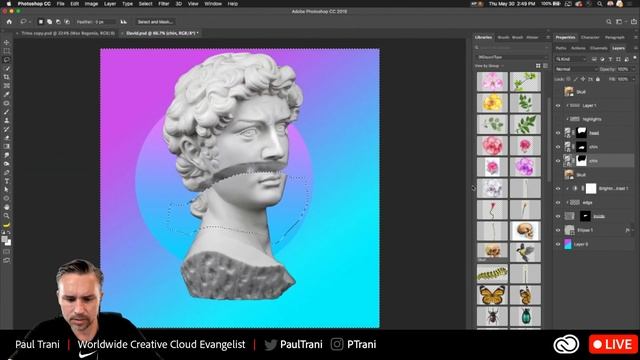The image size is (640, 360).
Task: Hide the head layer
Action: [558, 133]
